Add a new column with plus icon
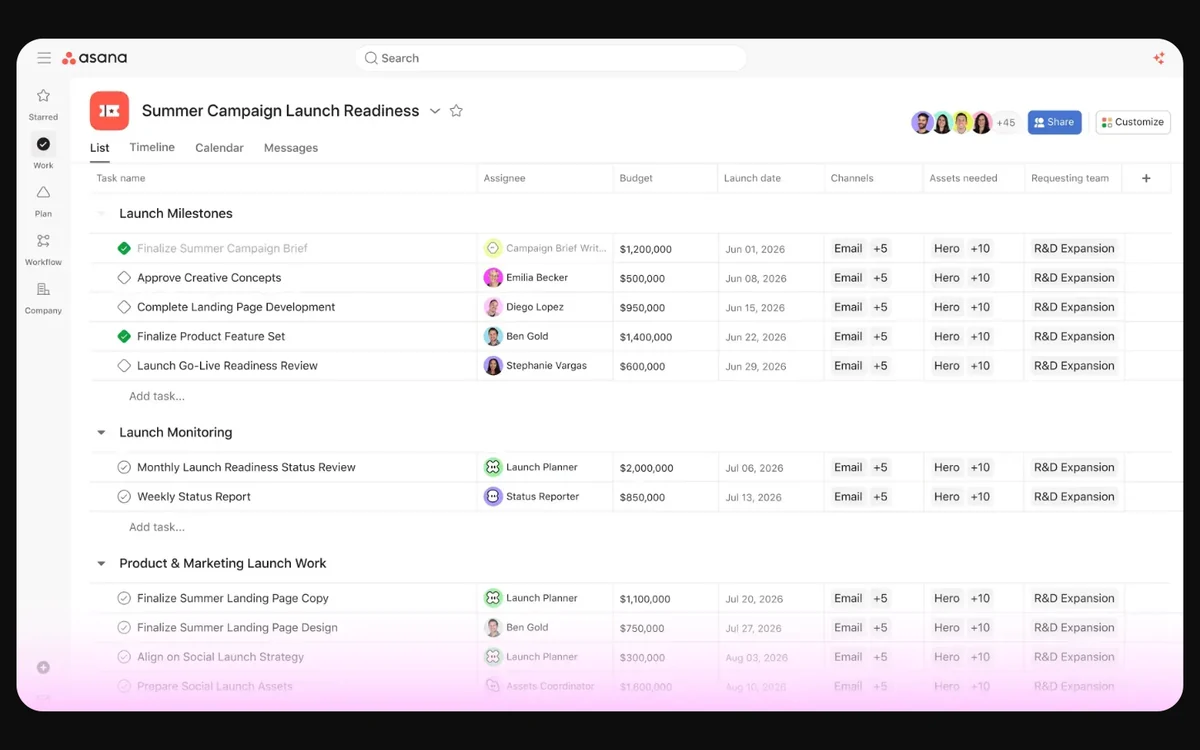The height and width of the screenshot is (750, 1200). 1146,178
